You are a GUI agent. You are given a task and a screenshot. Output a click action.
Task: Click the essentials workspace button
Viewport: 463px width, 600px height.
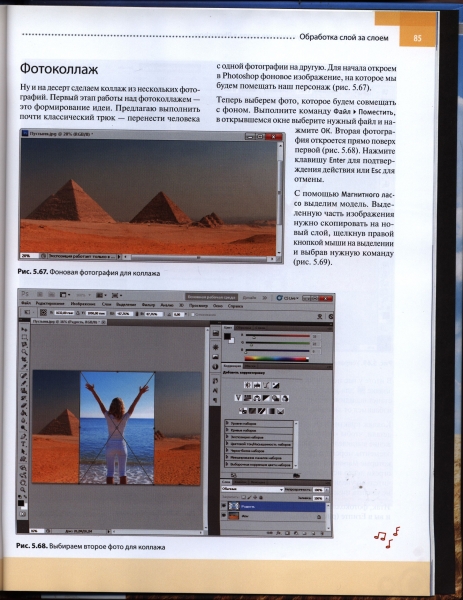tap(211, 297)
